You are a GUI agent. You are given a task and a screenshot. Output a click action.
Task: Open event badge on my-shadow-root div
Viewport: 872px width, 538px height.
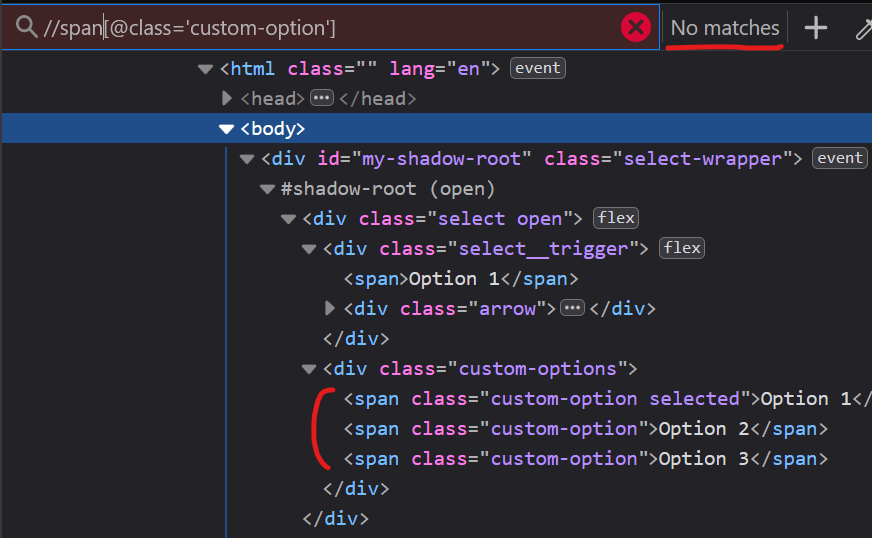(840, 158)
